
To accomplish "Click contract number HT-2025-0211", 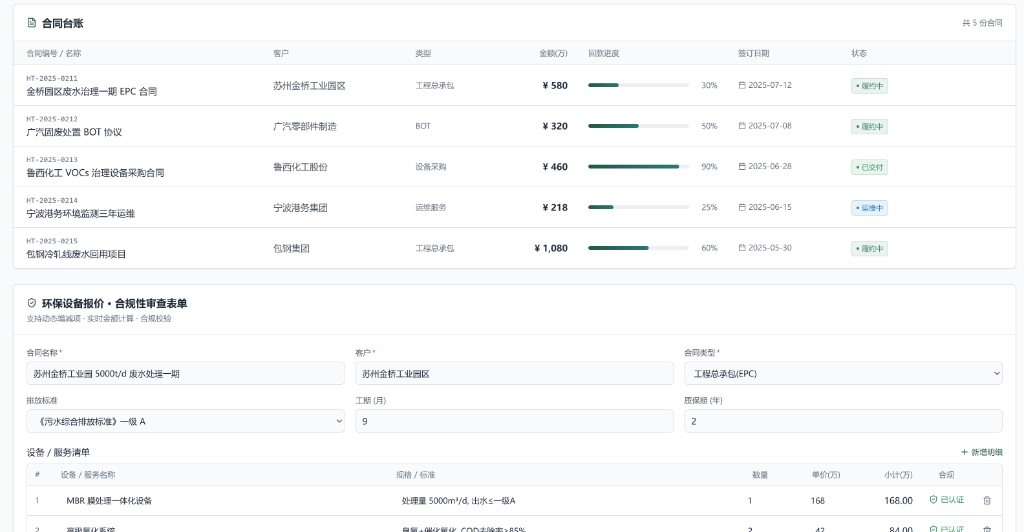I will tap(52, 78).
